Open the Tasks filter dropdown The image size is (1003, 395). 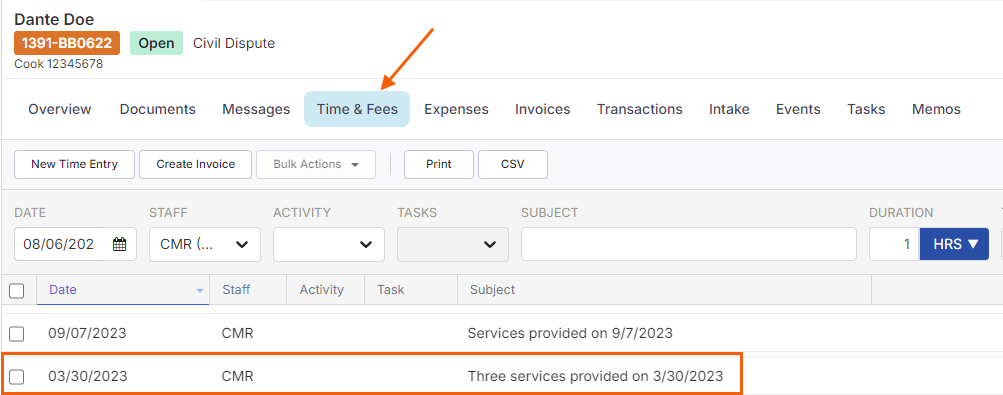click(453, 244)
